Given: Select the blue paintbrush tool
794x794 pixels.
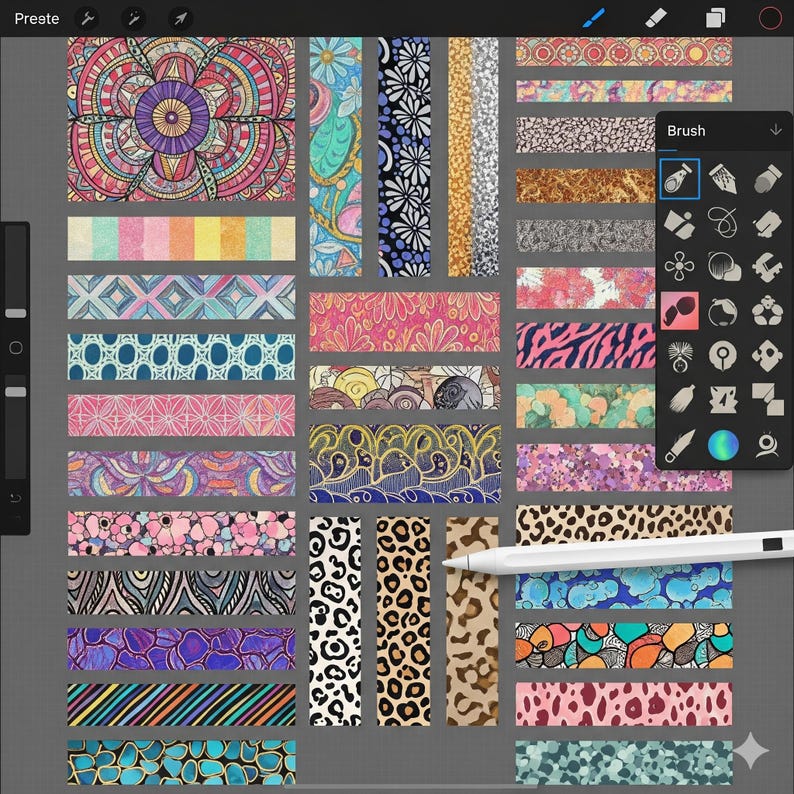Looking at the screenshot, I should click(593, 18).
